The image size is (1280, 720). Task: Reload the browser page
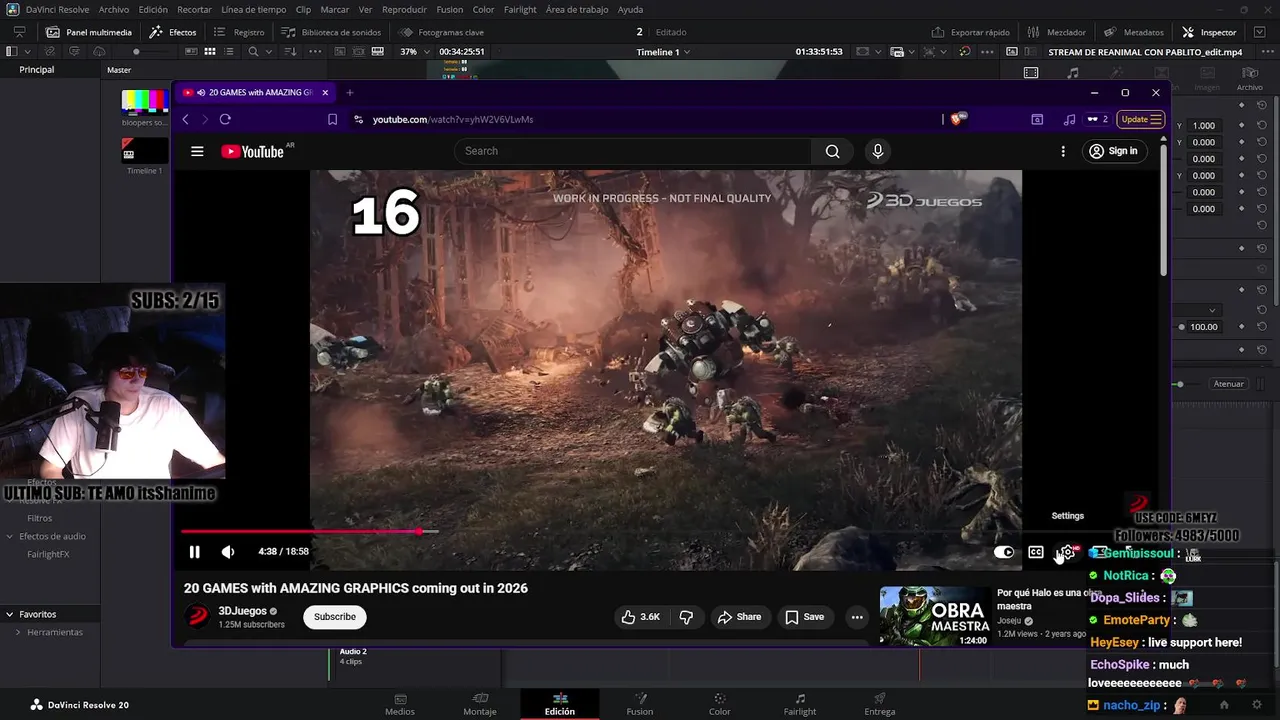(225, 119)
